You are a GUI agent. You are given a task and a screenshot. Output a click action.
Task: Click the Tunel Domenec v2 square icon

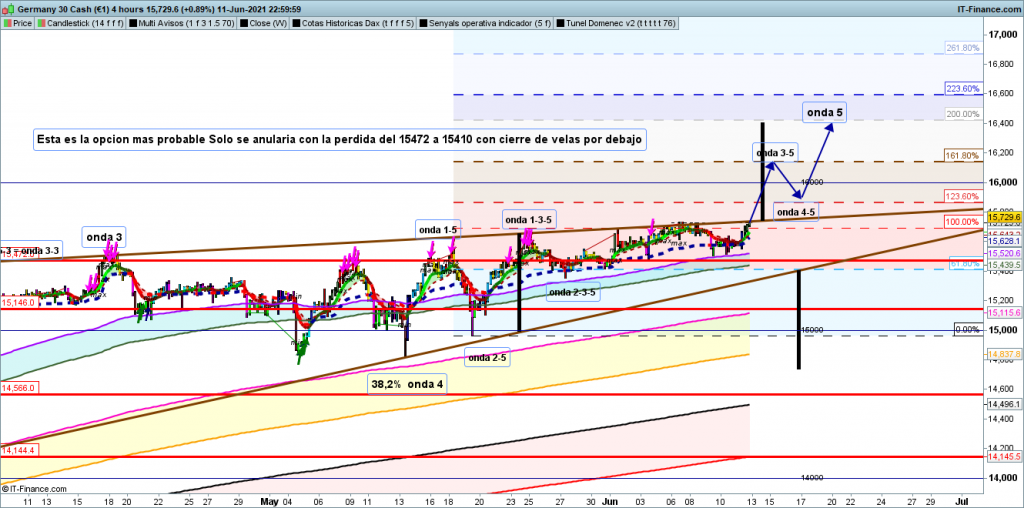(x=565, y=20)
